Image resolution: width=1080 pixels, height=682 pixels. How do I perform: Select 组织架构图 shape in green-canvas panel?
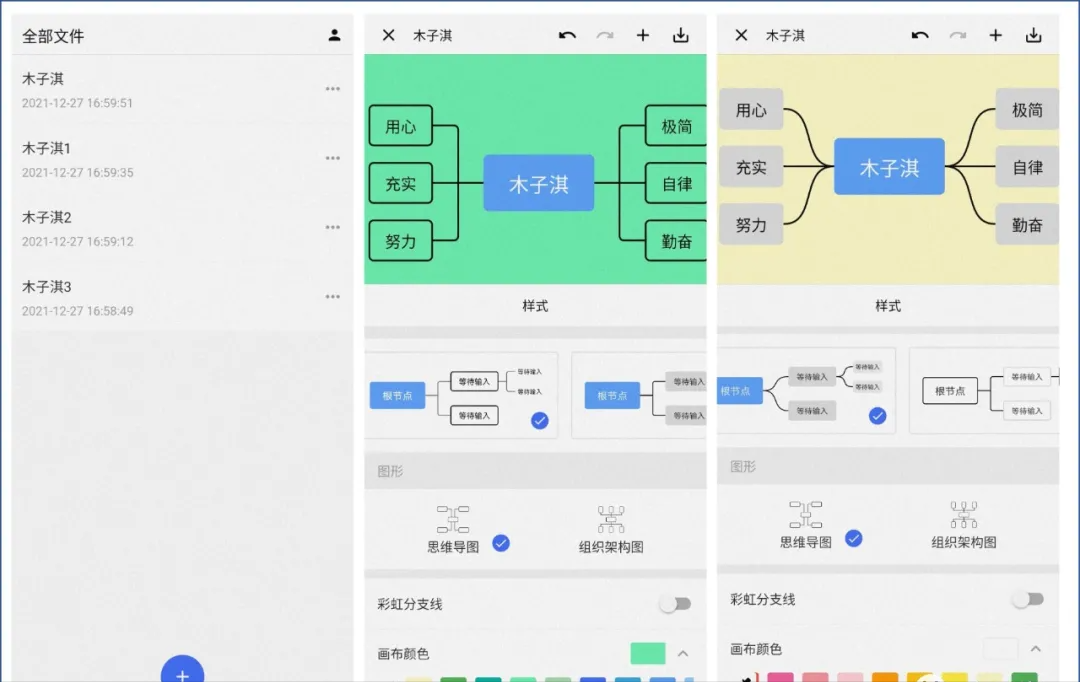(x=611, y=529)
